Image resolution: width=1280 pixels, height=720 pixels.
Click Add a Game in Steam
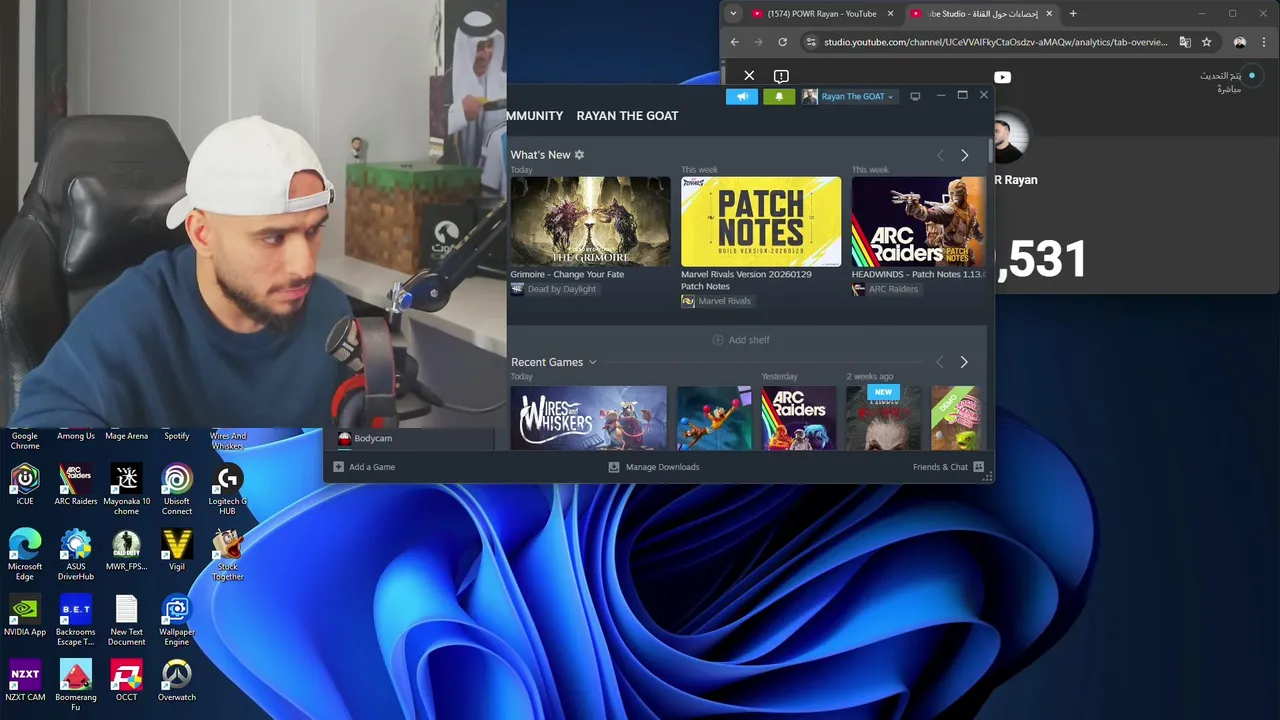tap(364, 467)
